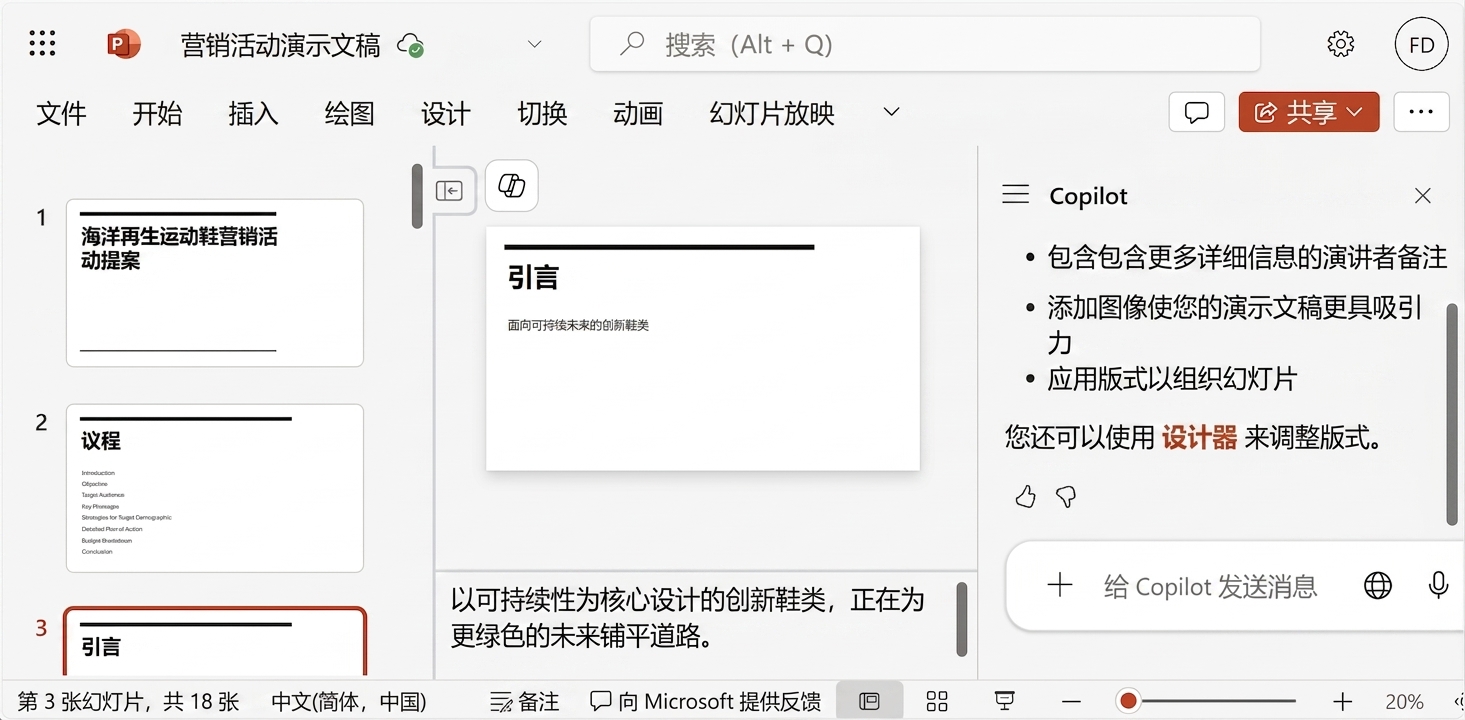The width and height of the screenshot is (1465, 720).
Task: Click the PowerPoint logo icon
Action: 123,44
